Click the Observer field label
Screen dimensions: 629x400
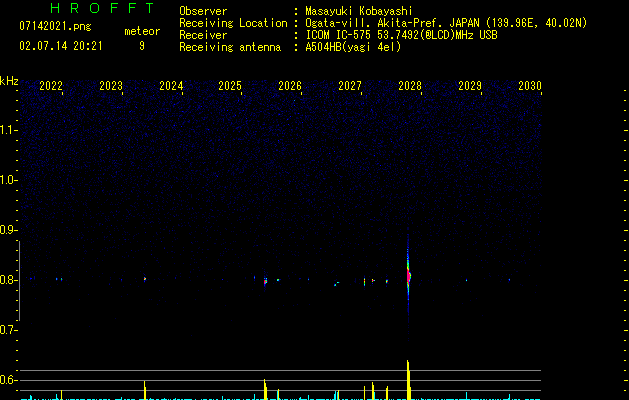click(203, 11)
